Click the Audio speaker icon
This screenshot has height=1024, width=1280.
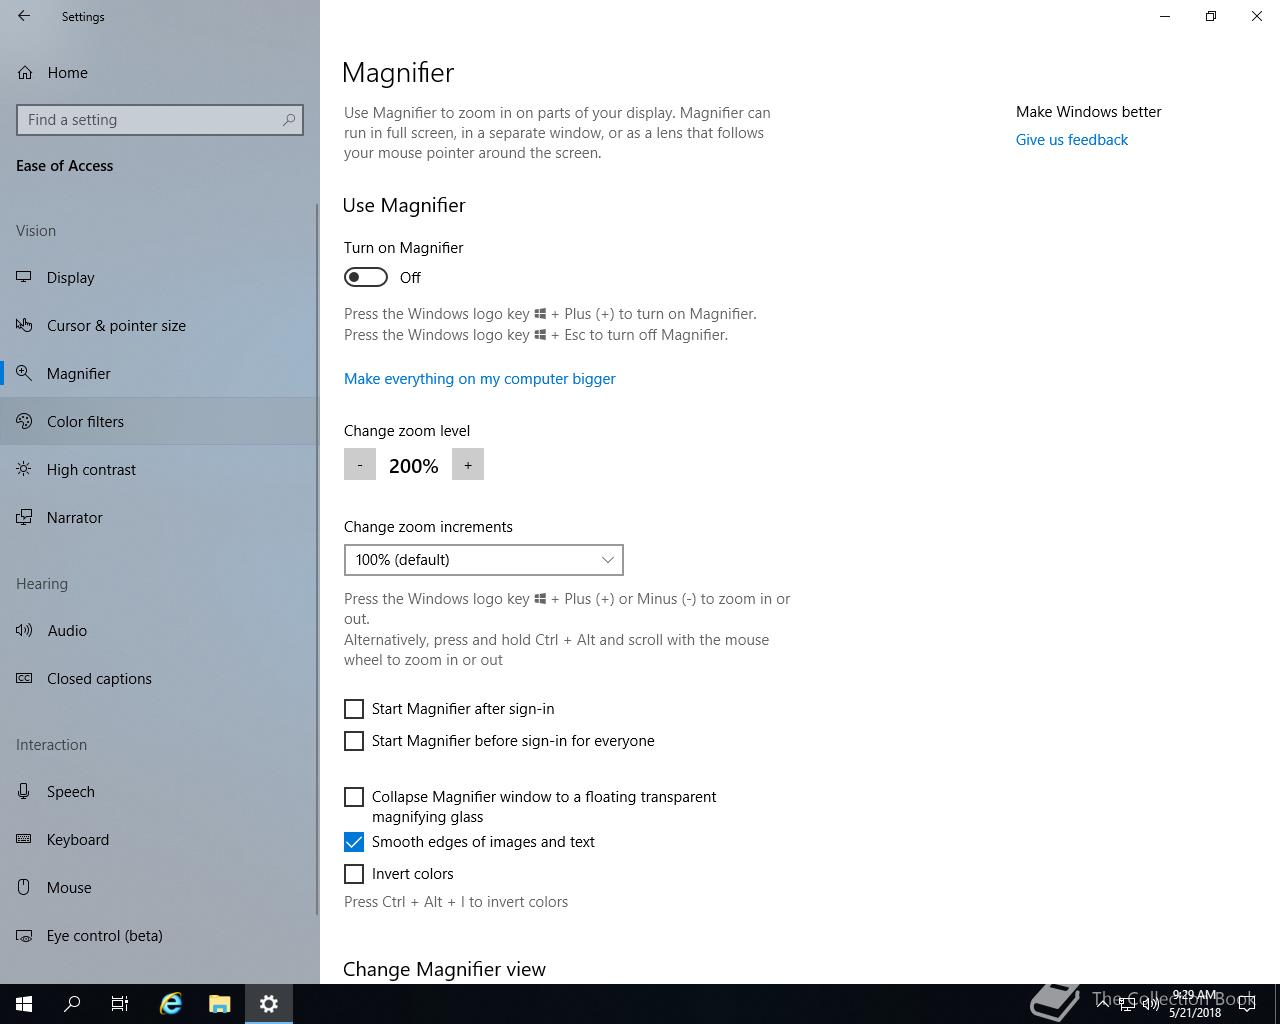(24, 630)
